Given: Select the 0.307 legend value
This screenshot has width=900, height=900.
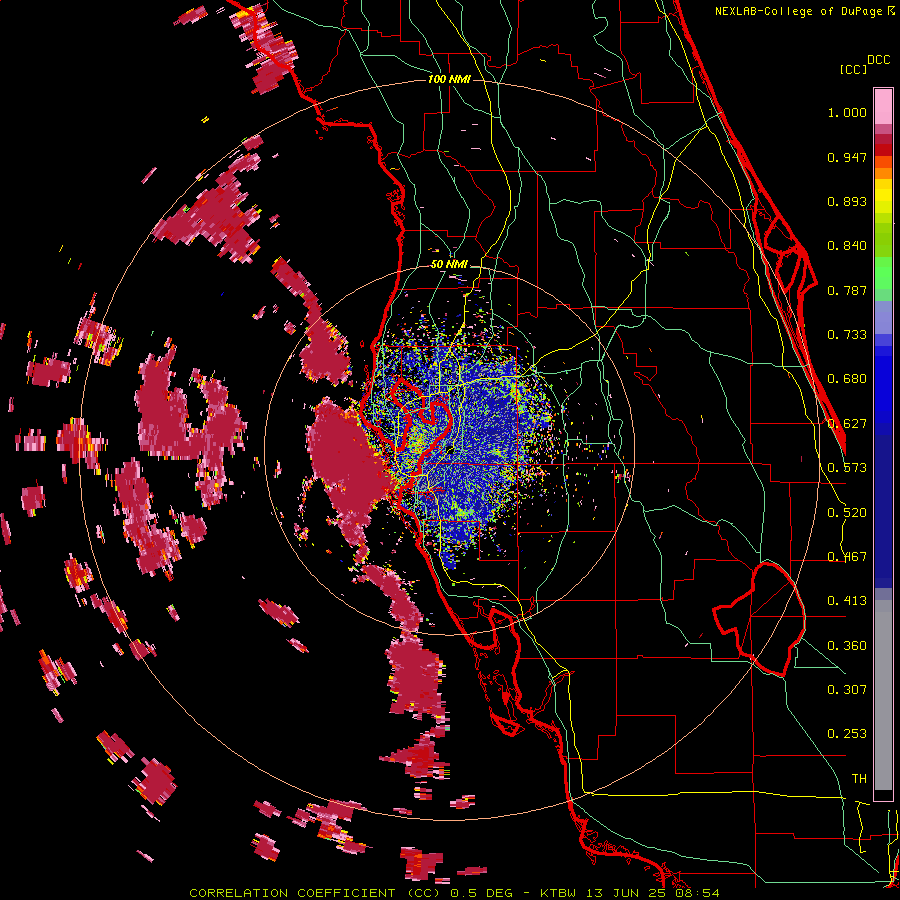Looking at the screenshot, I should tap(847, 690).
